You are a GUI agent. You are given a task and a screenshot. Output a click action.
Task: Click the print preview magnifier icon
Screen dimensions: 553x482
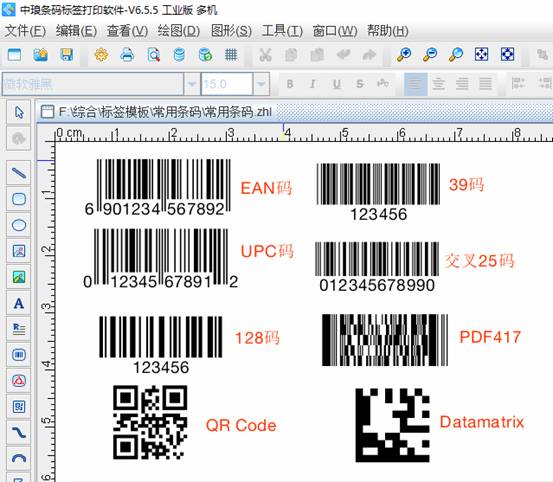(x=153, y=55)
